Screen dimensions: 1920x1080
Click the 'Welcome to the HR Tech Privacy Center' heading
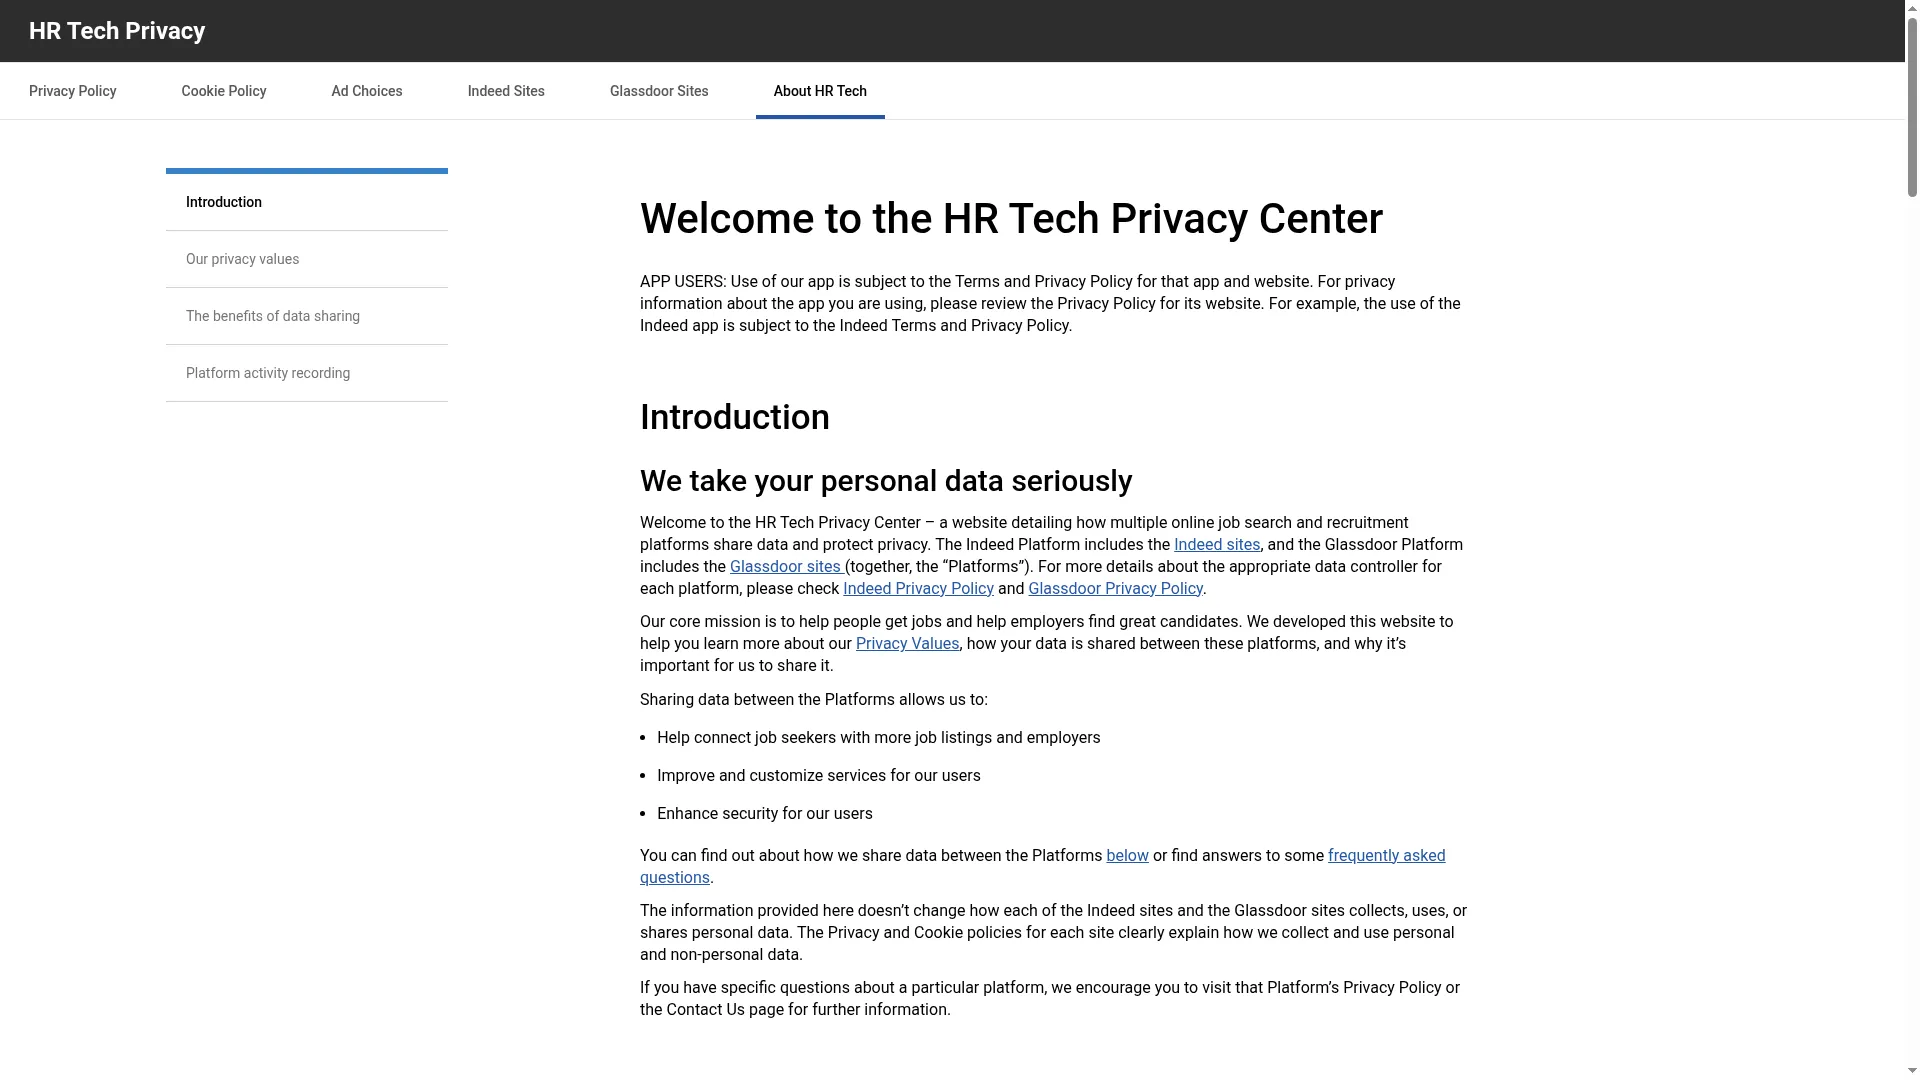1011,219
